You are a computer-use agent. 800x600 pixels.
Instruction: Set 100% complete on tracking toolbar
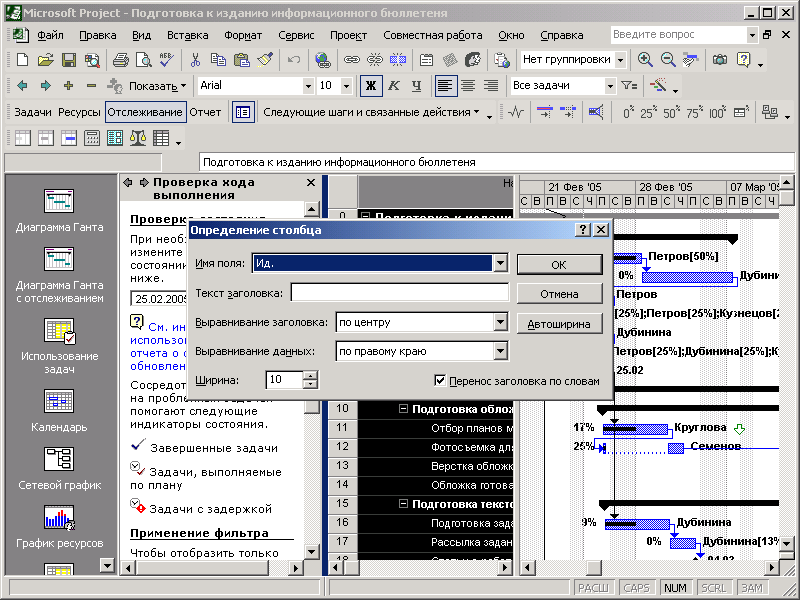click(717, 112)
